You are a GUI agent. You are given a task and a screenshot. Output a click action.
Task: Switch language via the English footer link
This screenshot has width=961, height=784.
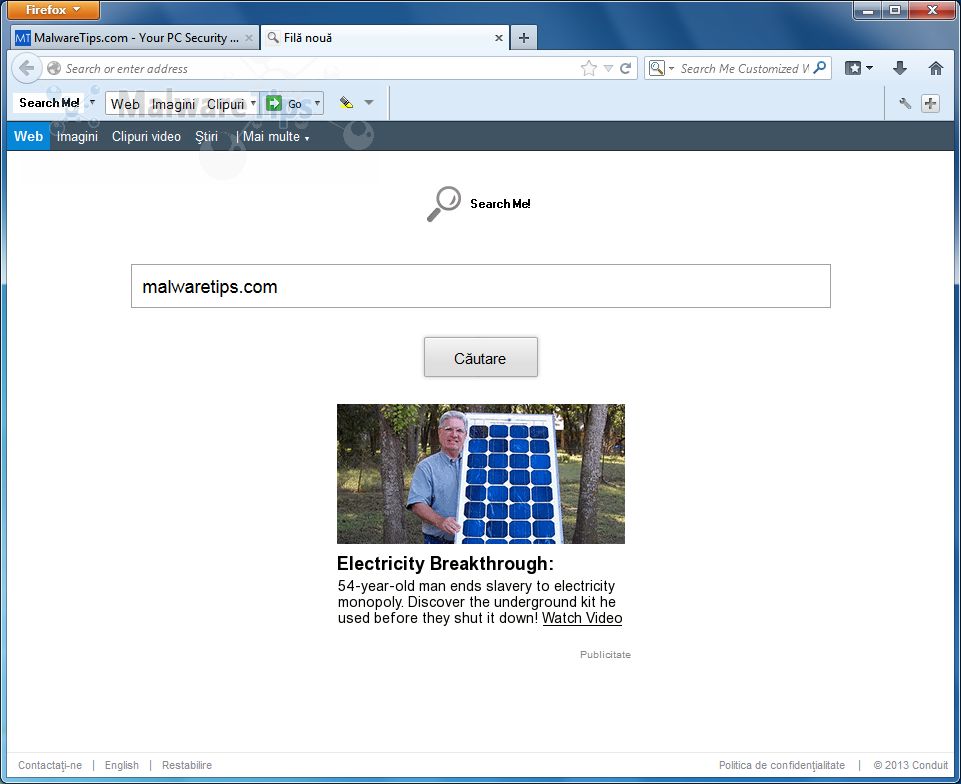tap(121, 765)
